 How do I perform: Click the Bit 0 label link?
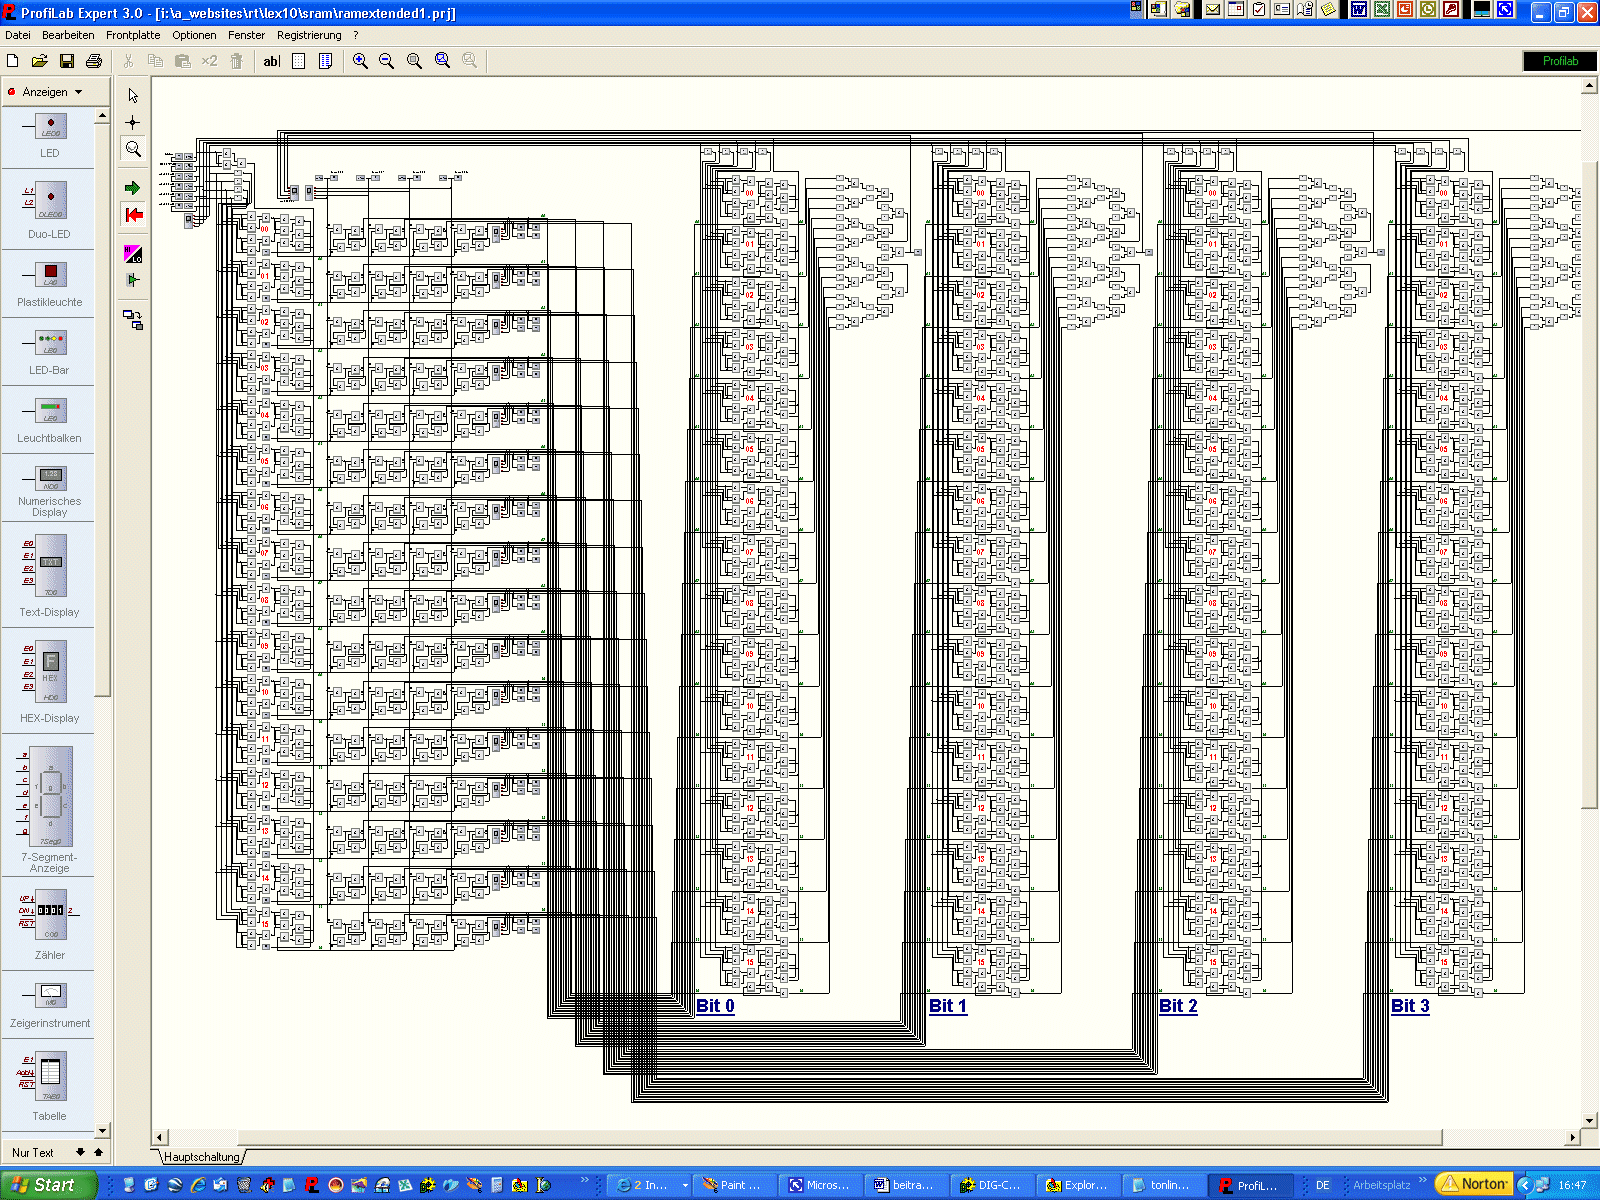point(715,1006)
